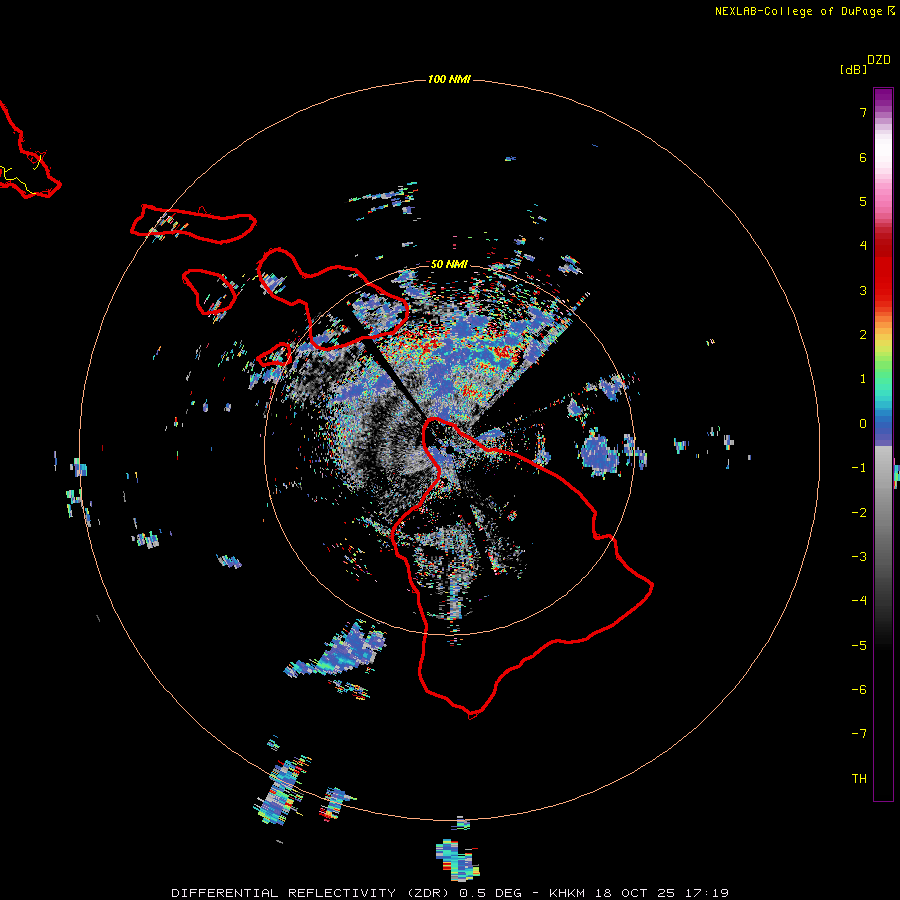Image resolution: width=900 pixels, height=900 pixels.
Task: Click the 5 value on color scale
Action: click(863, 201)
